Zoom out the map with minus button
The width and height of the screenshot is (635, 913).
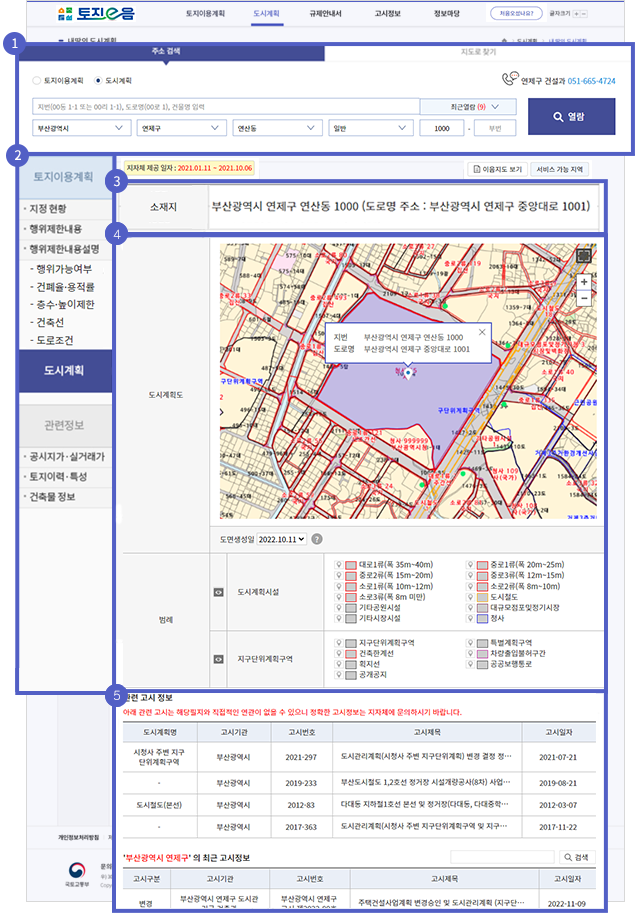click(x=584, y=298)
